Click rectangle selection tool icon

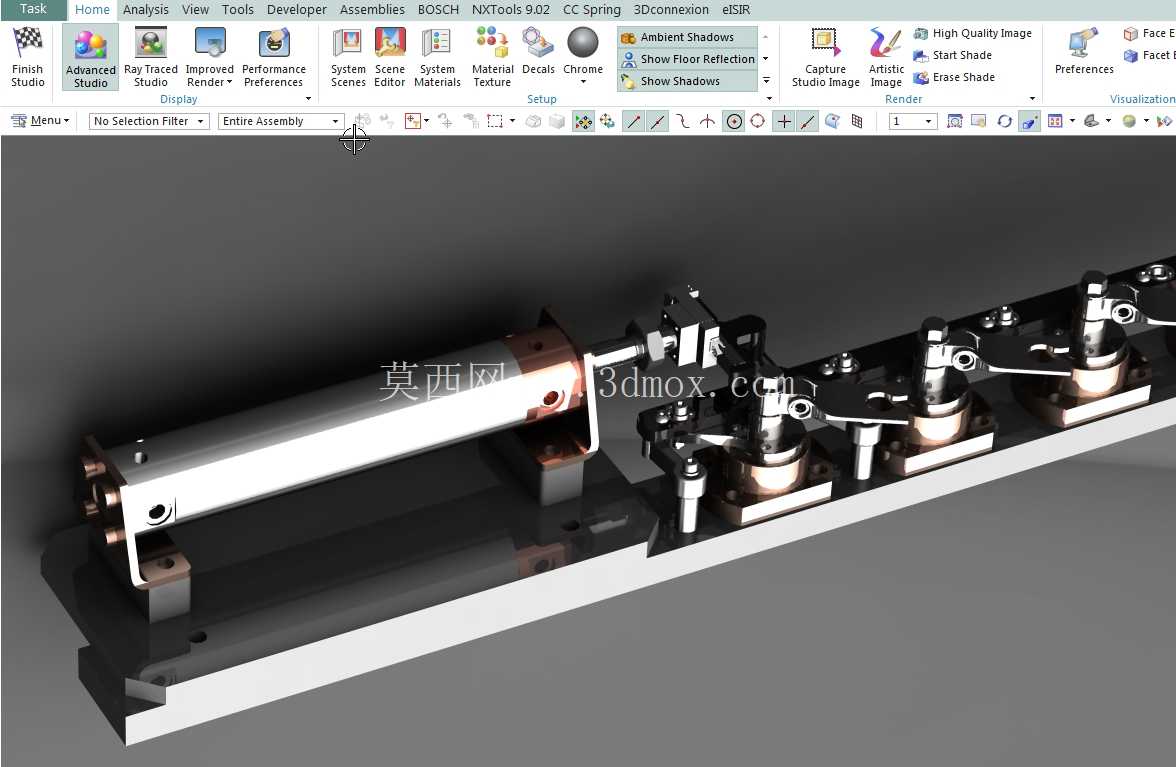495,121
